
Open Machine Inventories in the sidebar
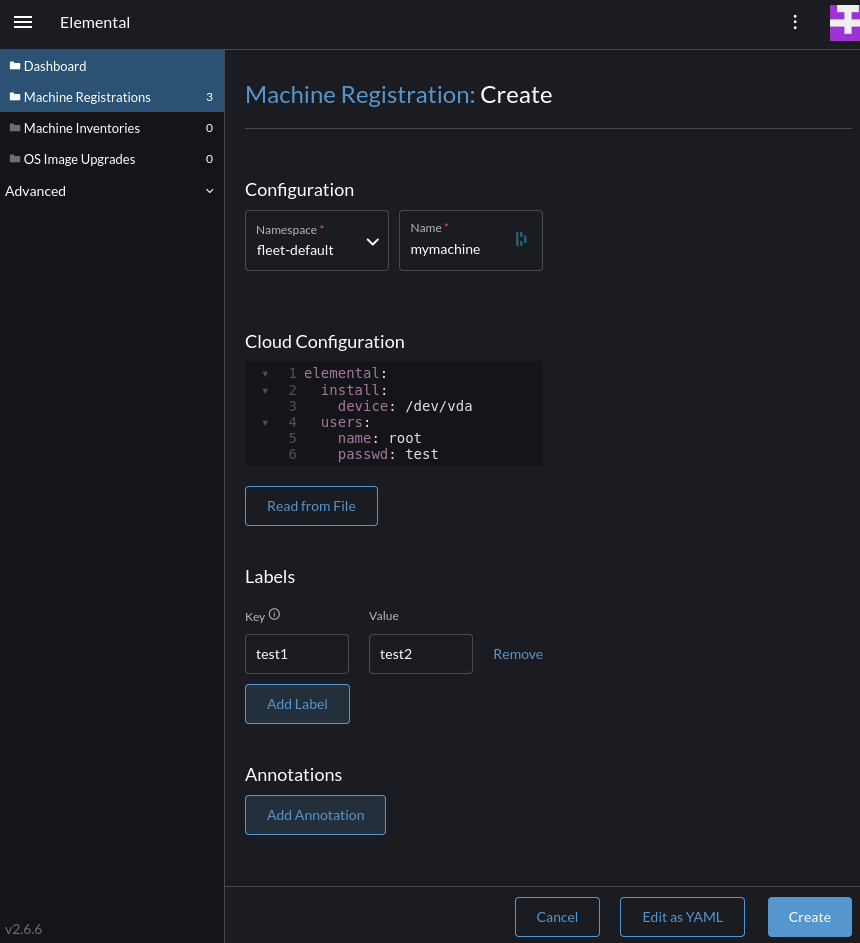click(112, 128)
